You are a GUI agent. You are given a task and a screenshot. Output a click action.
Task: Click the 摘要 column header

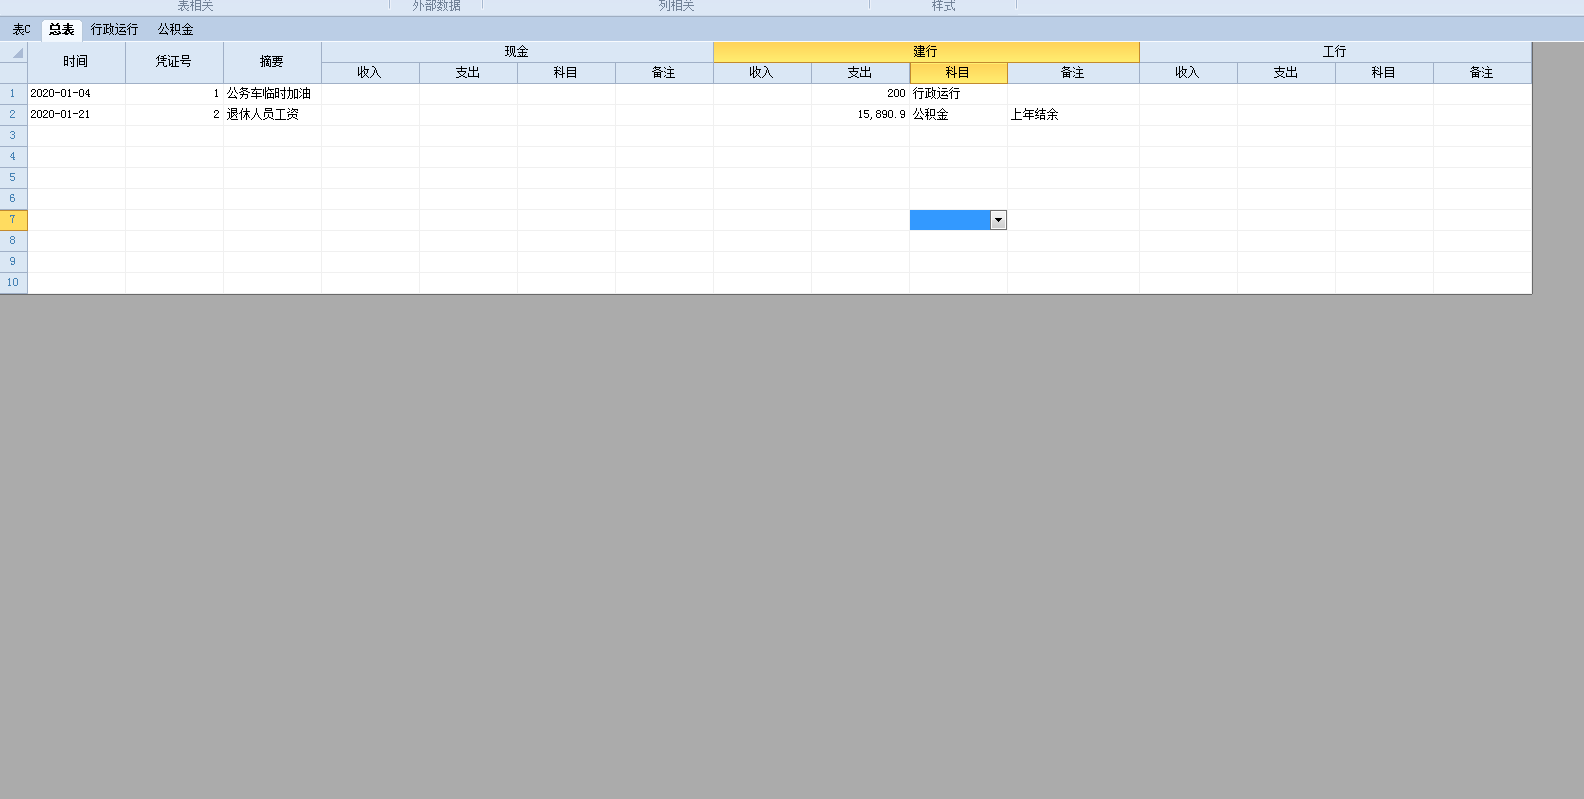point(272,62)
